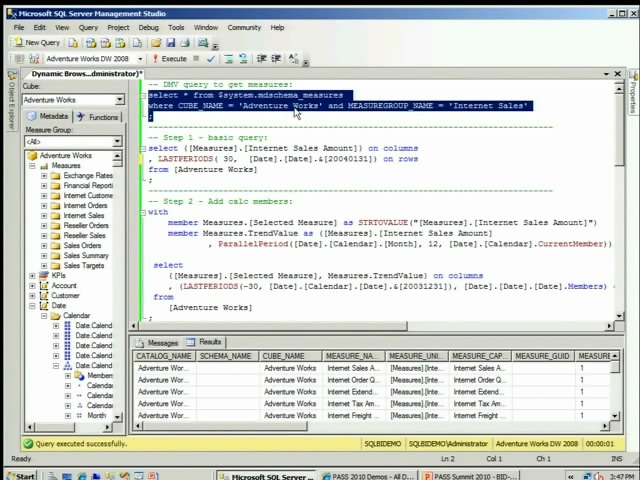Close the query document with X
This screenshot has width=640, height=480.
point(618,73)
